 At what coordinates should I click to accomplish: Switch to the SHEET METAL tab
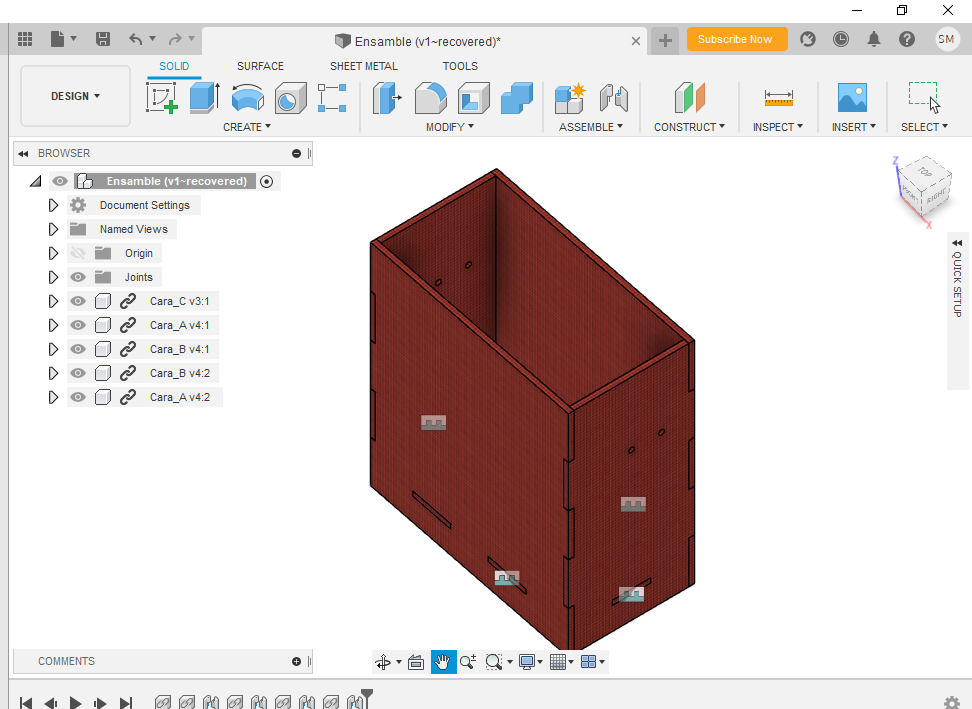tap(364, 66)
